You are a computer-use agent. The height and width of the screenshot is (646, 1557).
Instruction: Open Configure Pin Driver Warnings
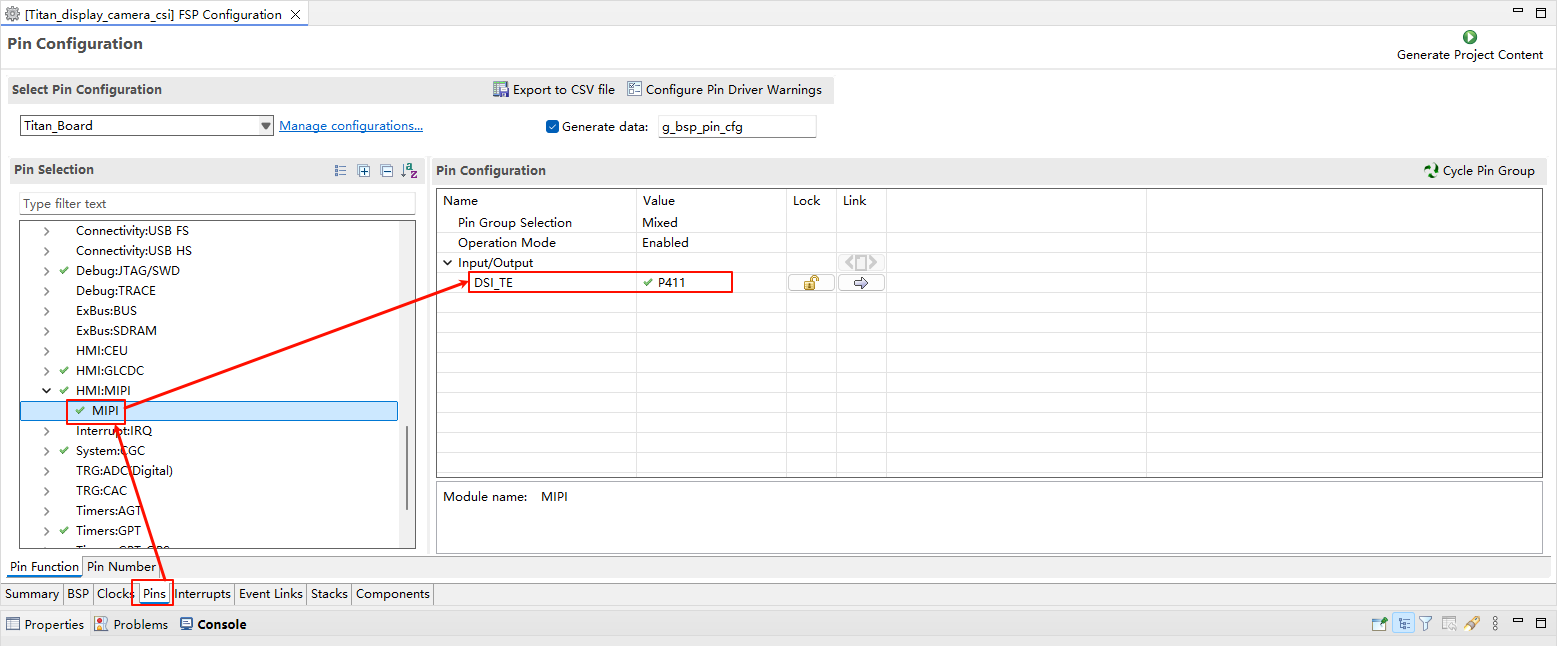click(724, 90)
